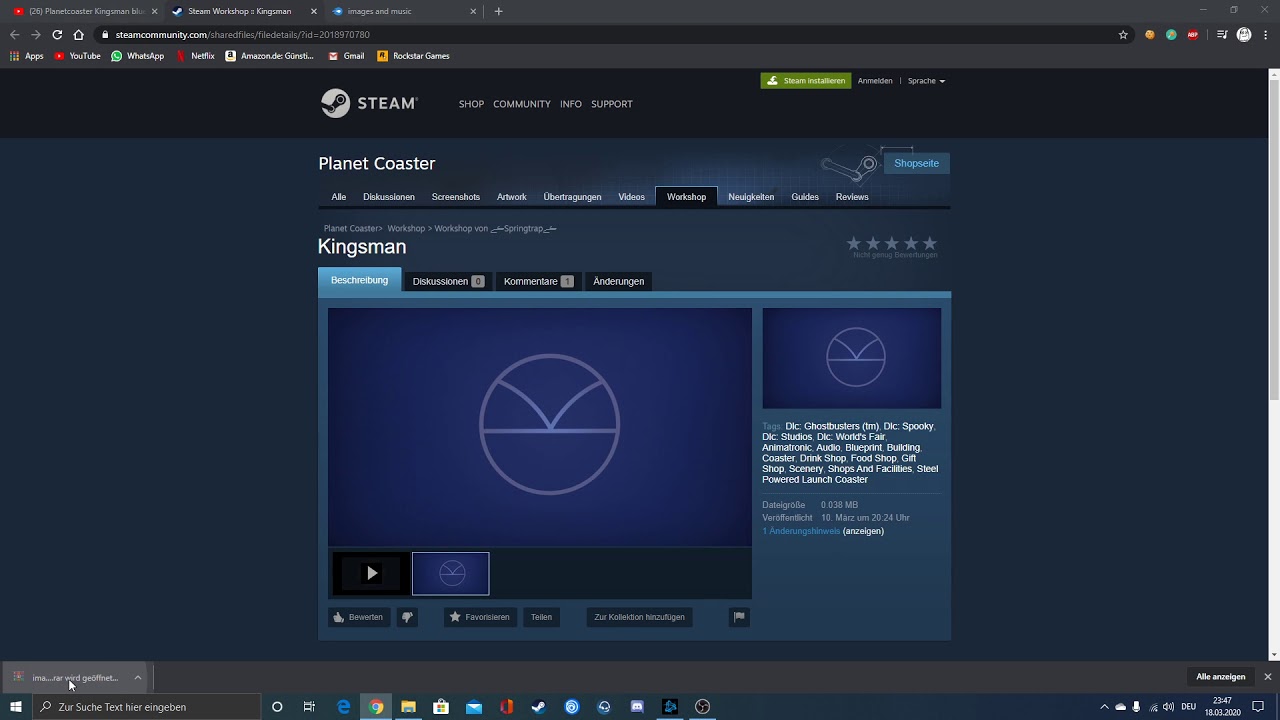The width and height of the screenshot is (1280, 720).
Task: Open the Guides hub tab
Action: [805, 197]
